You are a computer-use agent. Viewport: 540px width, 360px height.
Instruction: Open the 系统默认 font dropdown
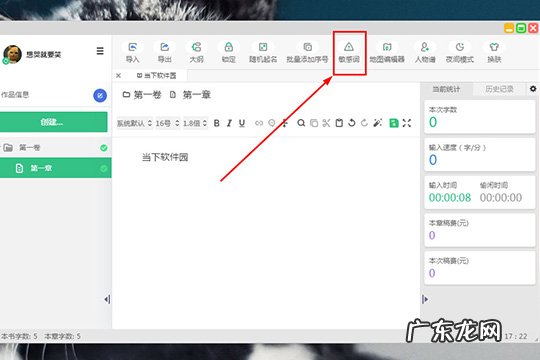pyautogui.click(x=135, y=123)
